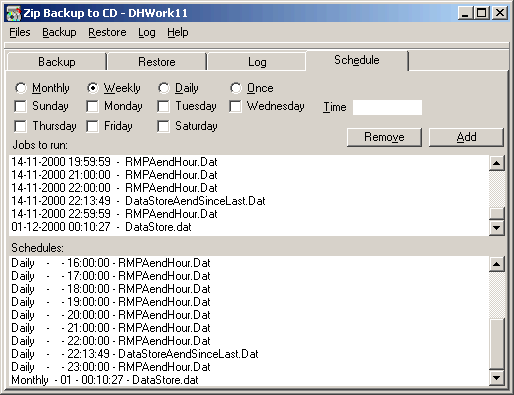Click the Jobs to run scrollbar thumb

pyautogui.click(x=497, y=214)
